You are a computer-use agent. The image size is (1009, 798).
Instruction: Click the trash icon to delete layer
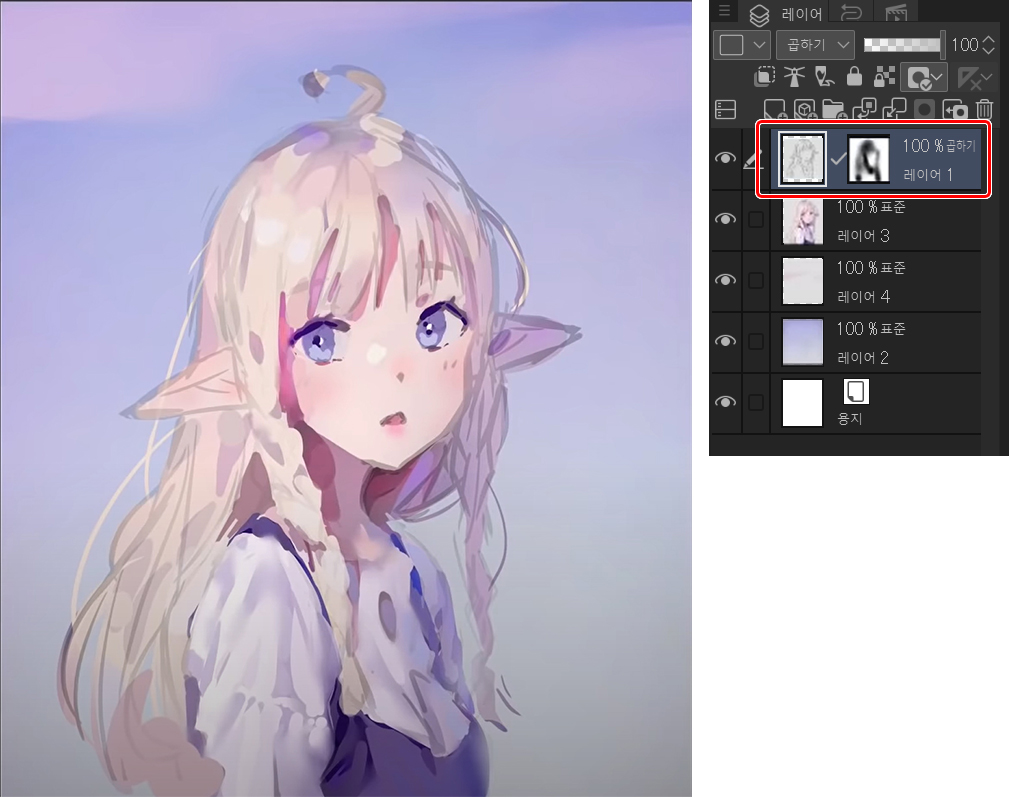(x=985, y=110)
